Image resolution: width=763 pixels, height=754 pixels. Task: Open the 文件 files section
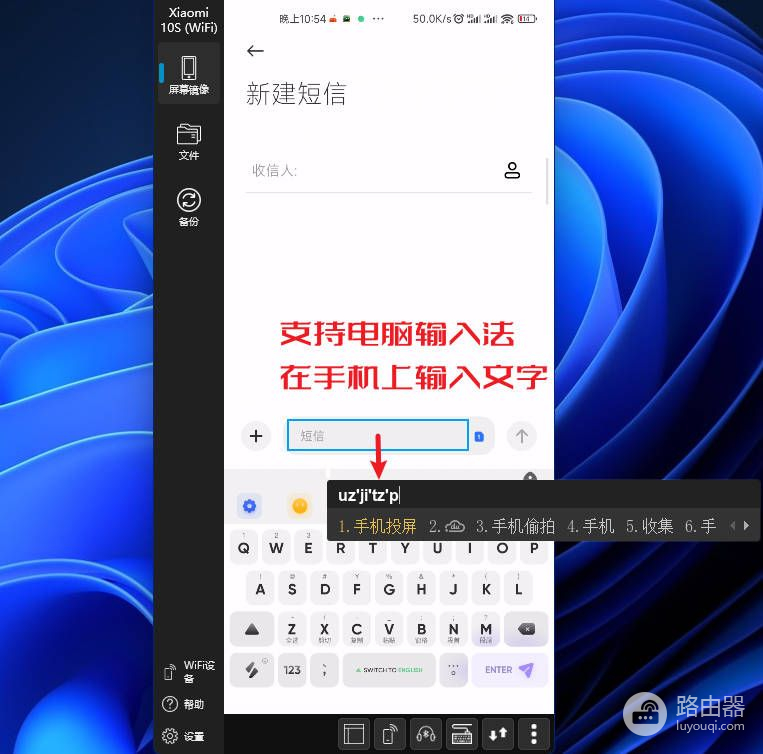(188, 141)
